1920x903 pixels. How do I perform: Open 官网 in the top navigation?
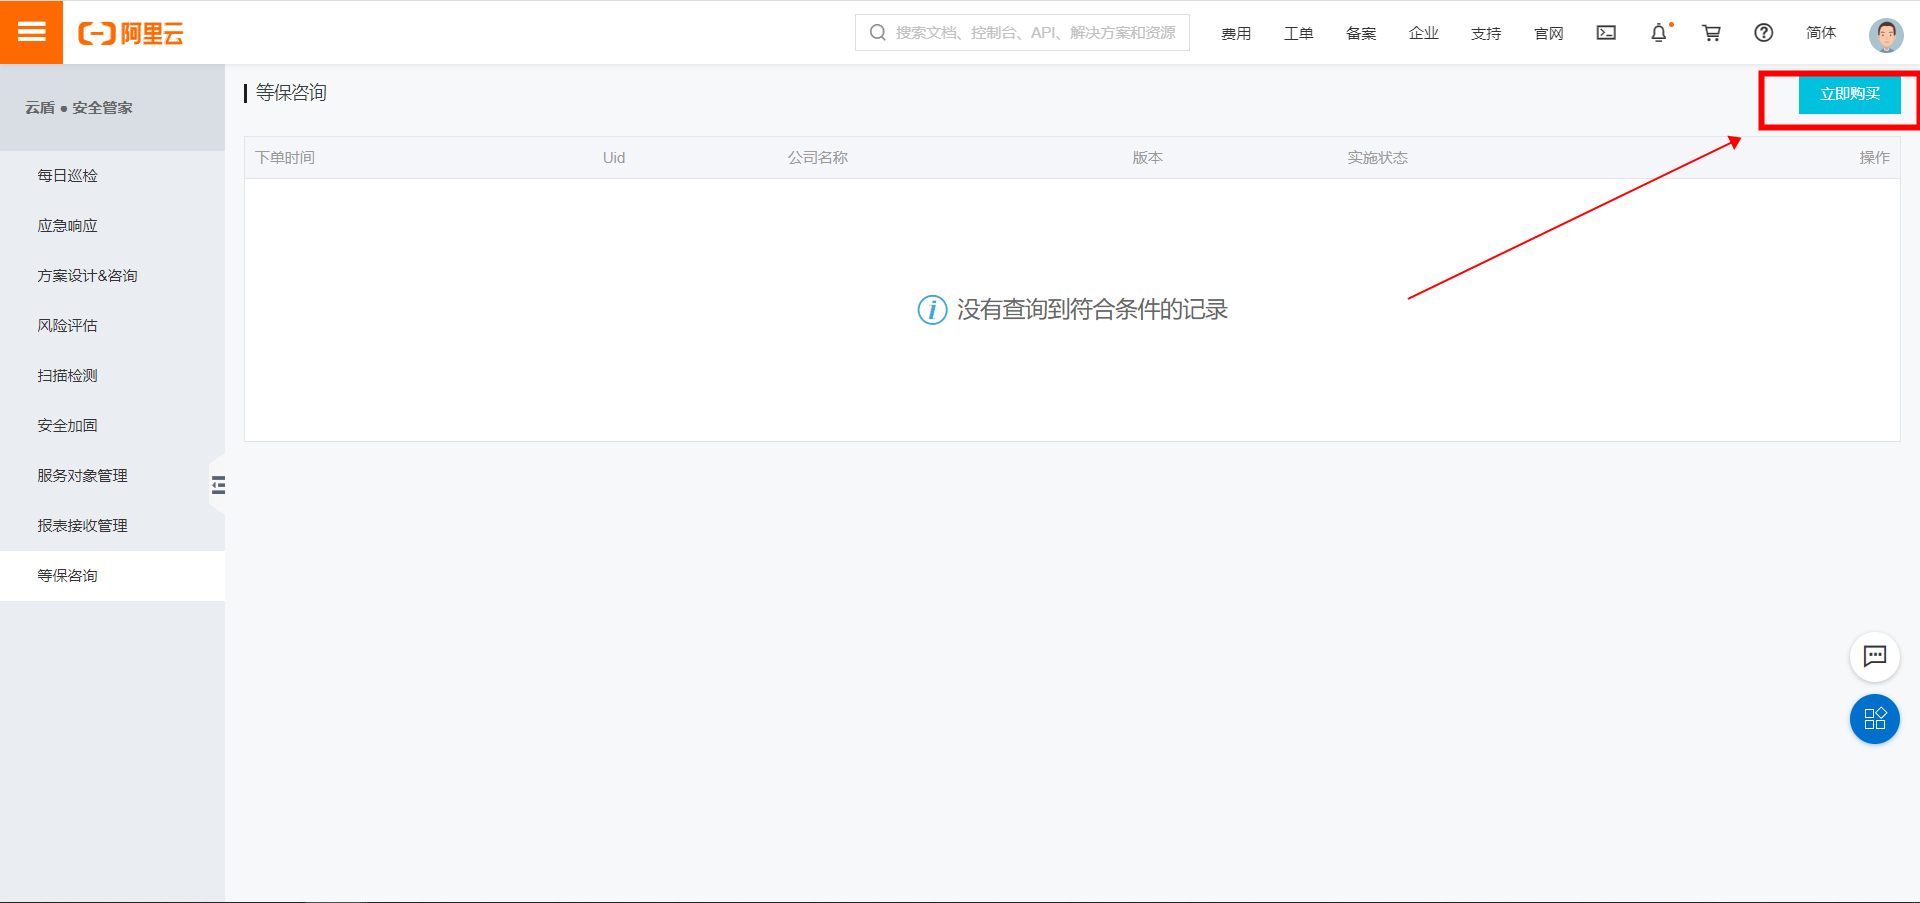[1549, 33]
